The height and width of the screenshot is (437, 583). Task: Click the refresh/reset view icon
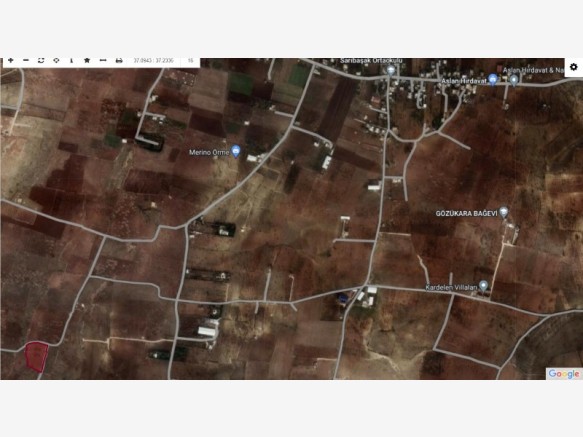(x=41, y=60)
